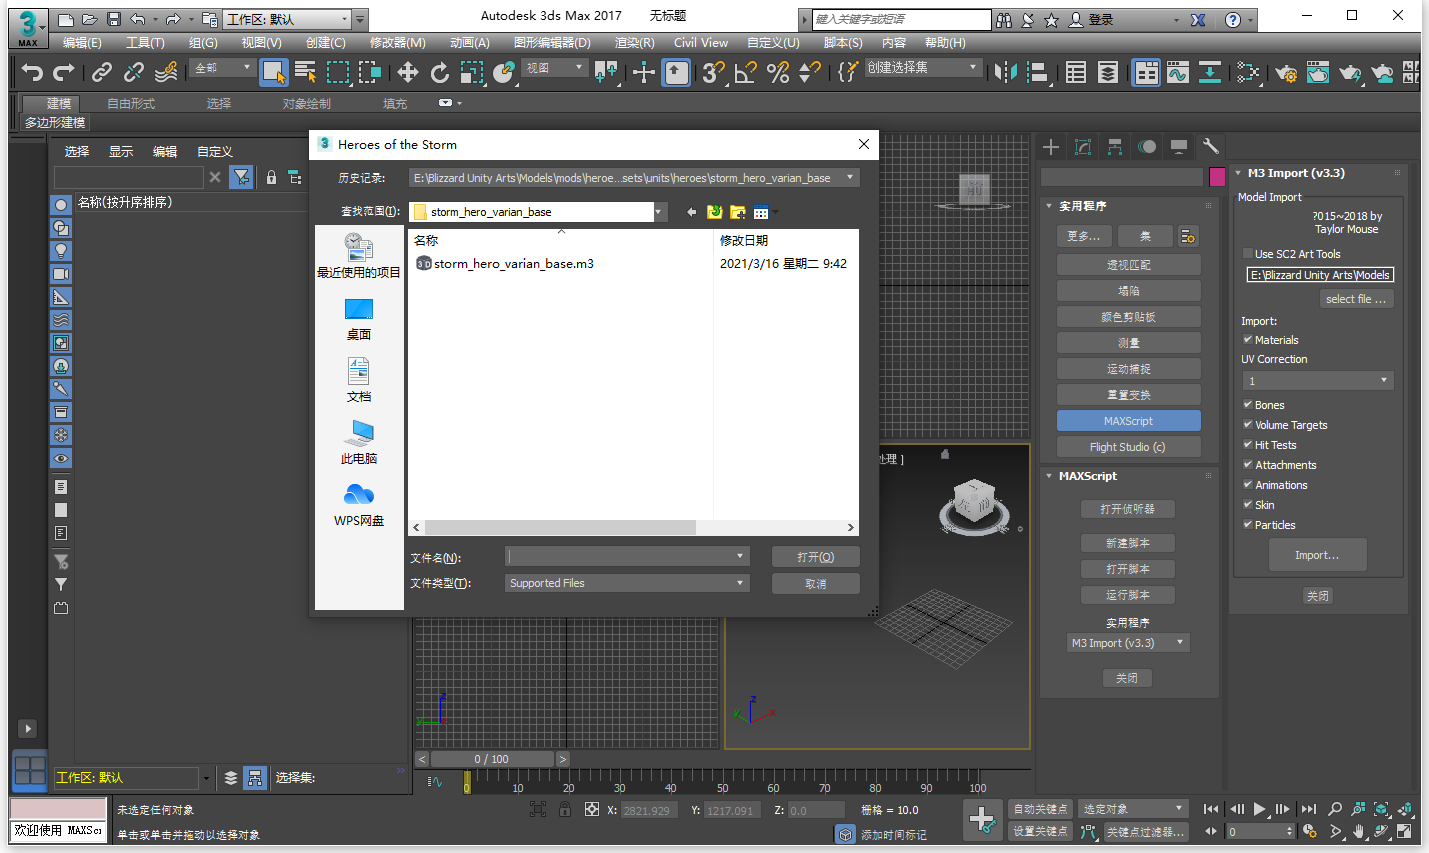Switch to the 自由形式 ribbon tab
Screen dimensions: 1429x853
coord(131,104)
